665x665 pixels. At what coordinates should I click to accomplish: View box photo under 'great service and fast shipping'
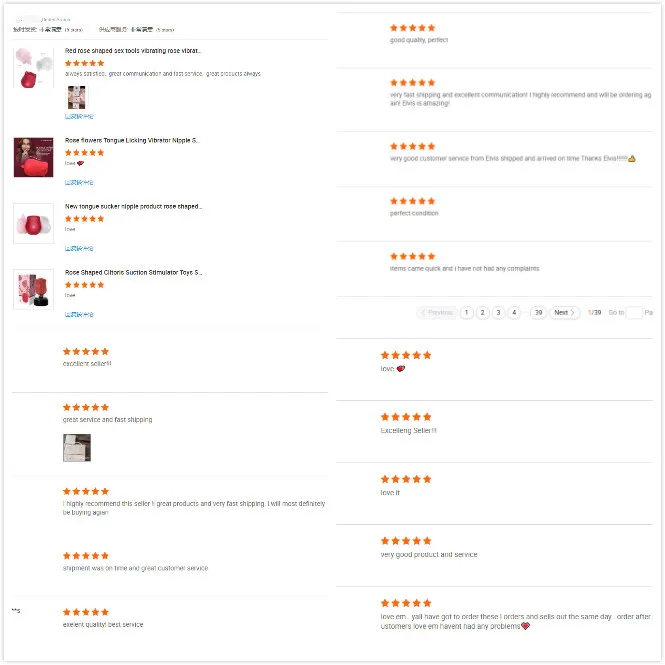point(77,448)
